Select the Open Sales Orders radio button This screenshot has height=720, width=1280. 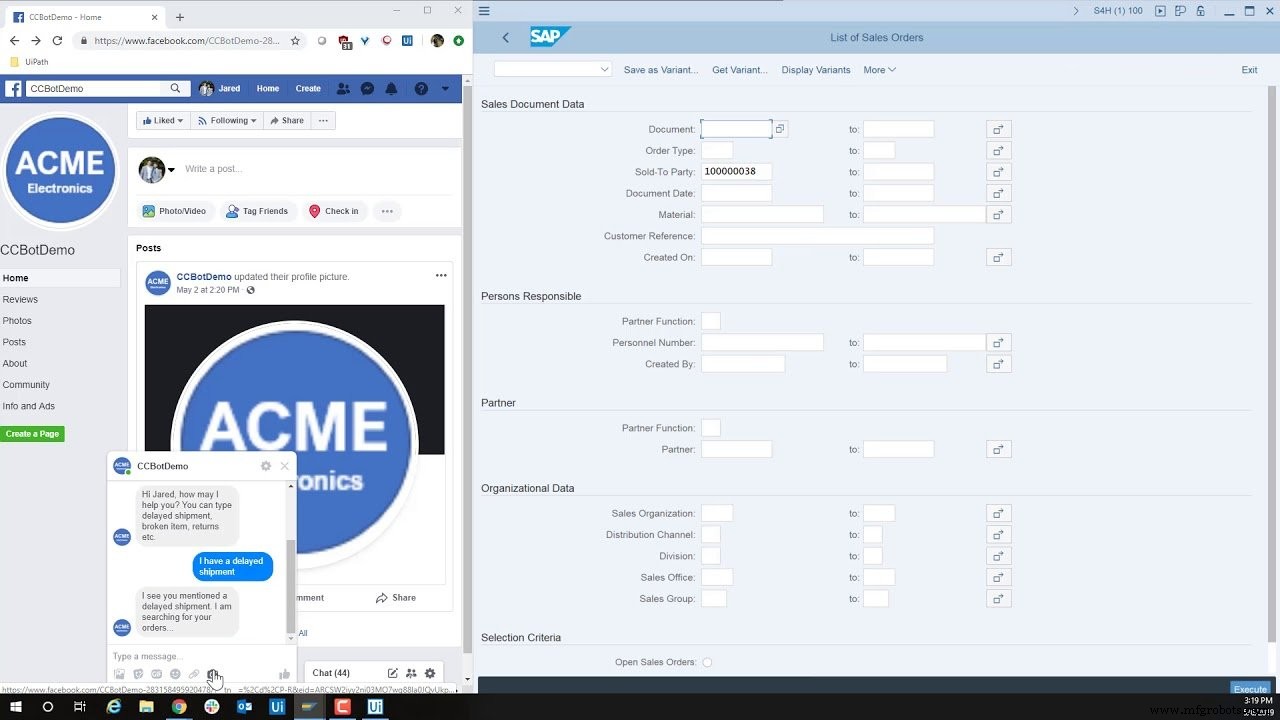click(x=707, y=662)
